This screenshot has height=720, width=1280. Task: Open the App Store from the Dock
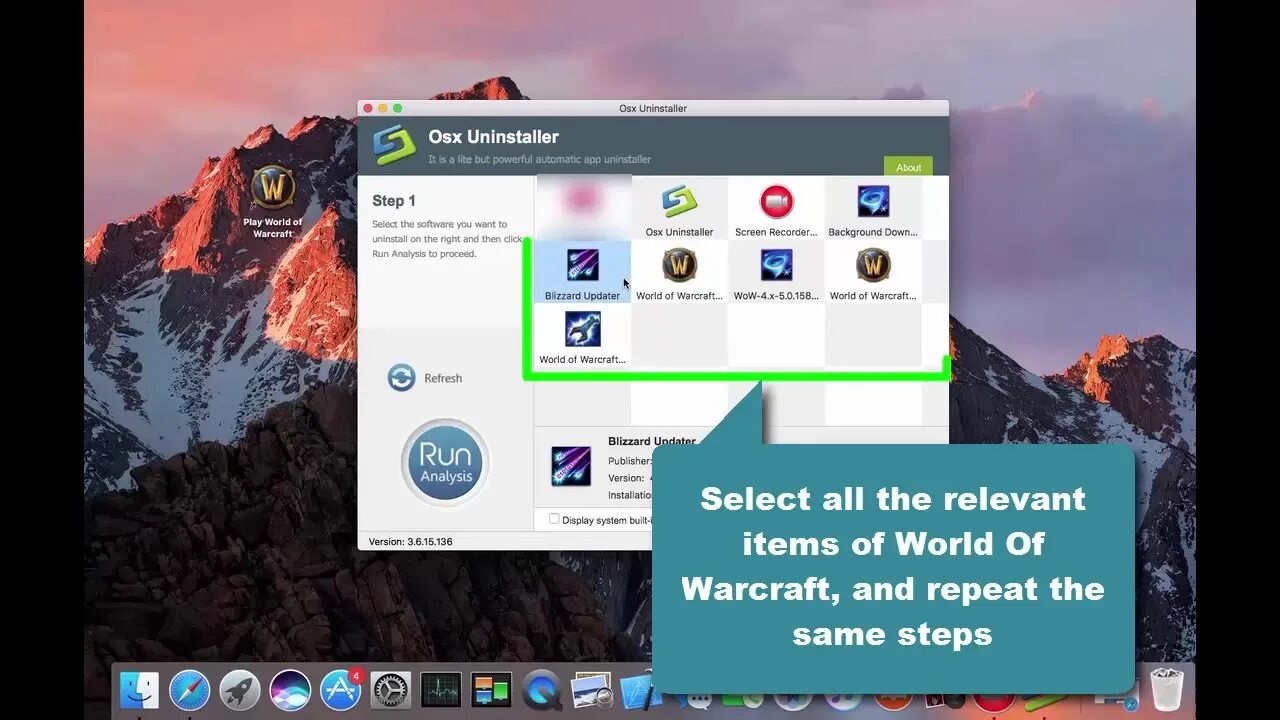click(x=340, y=690)
